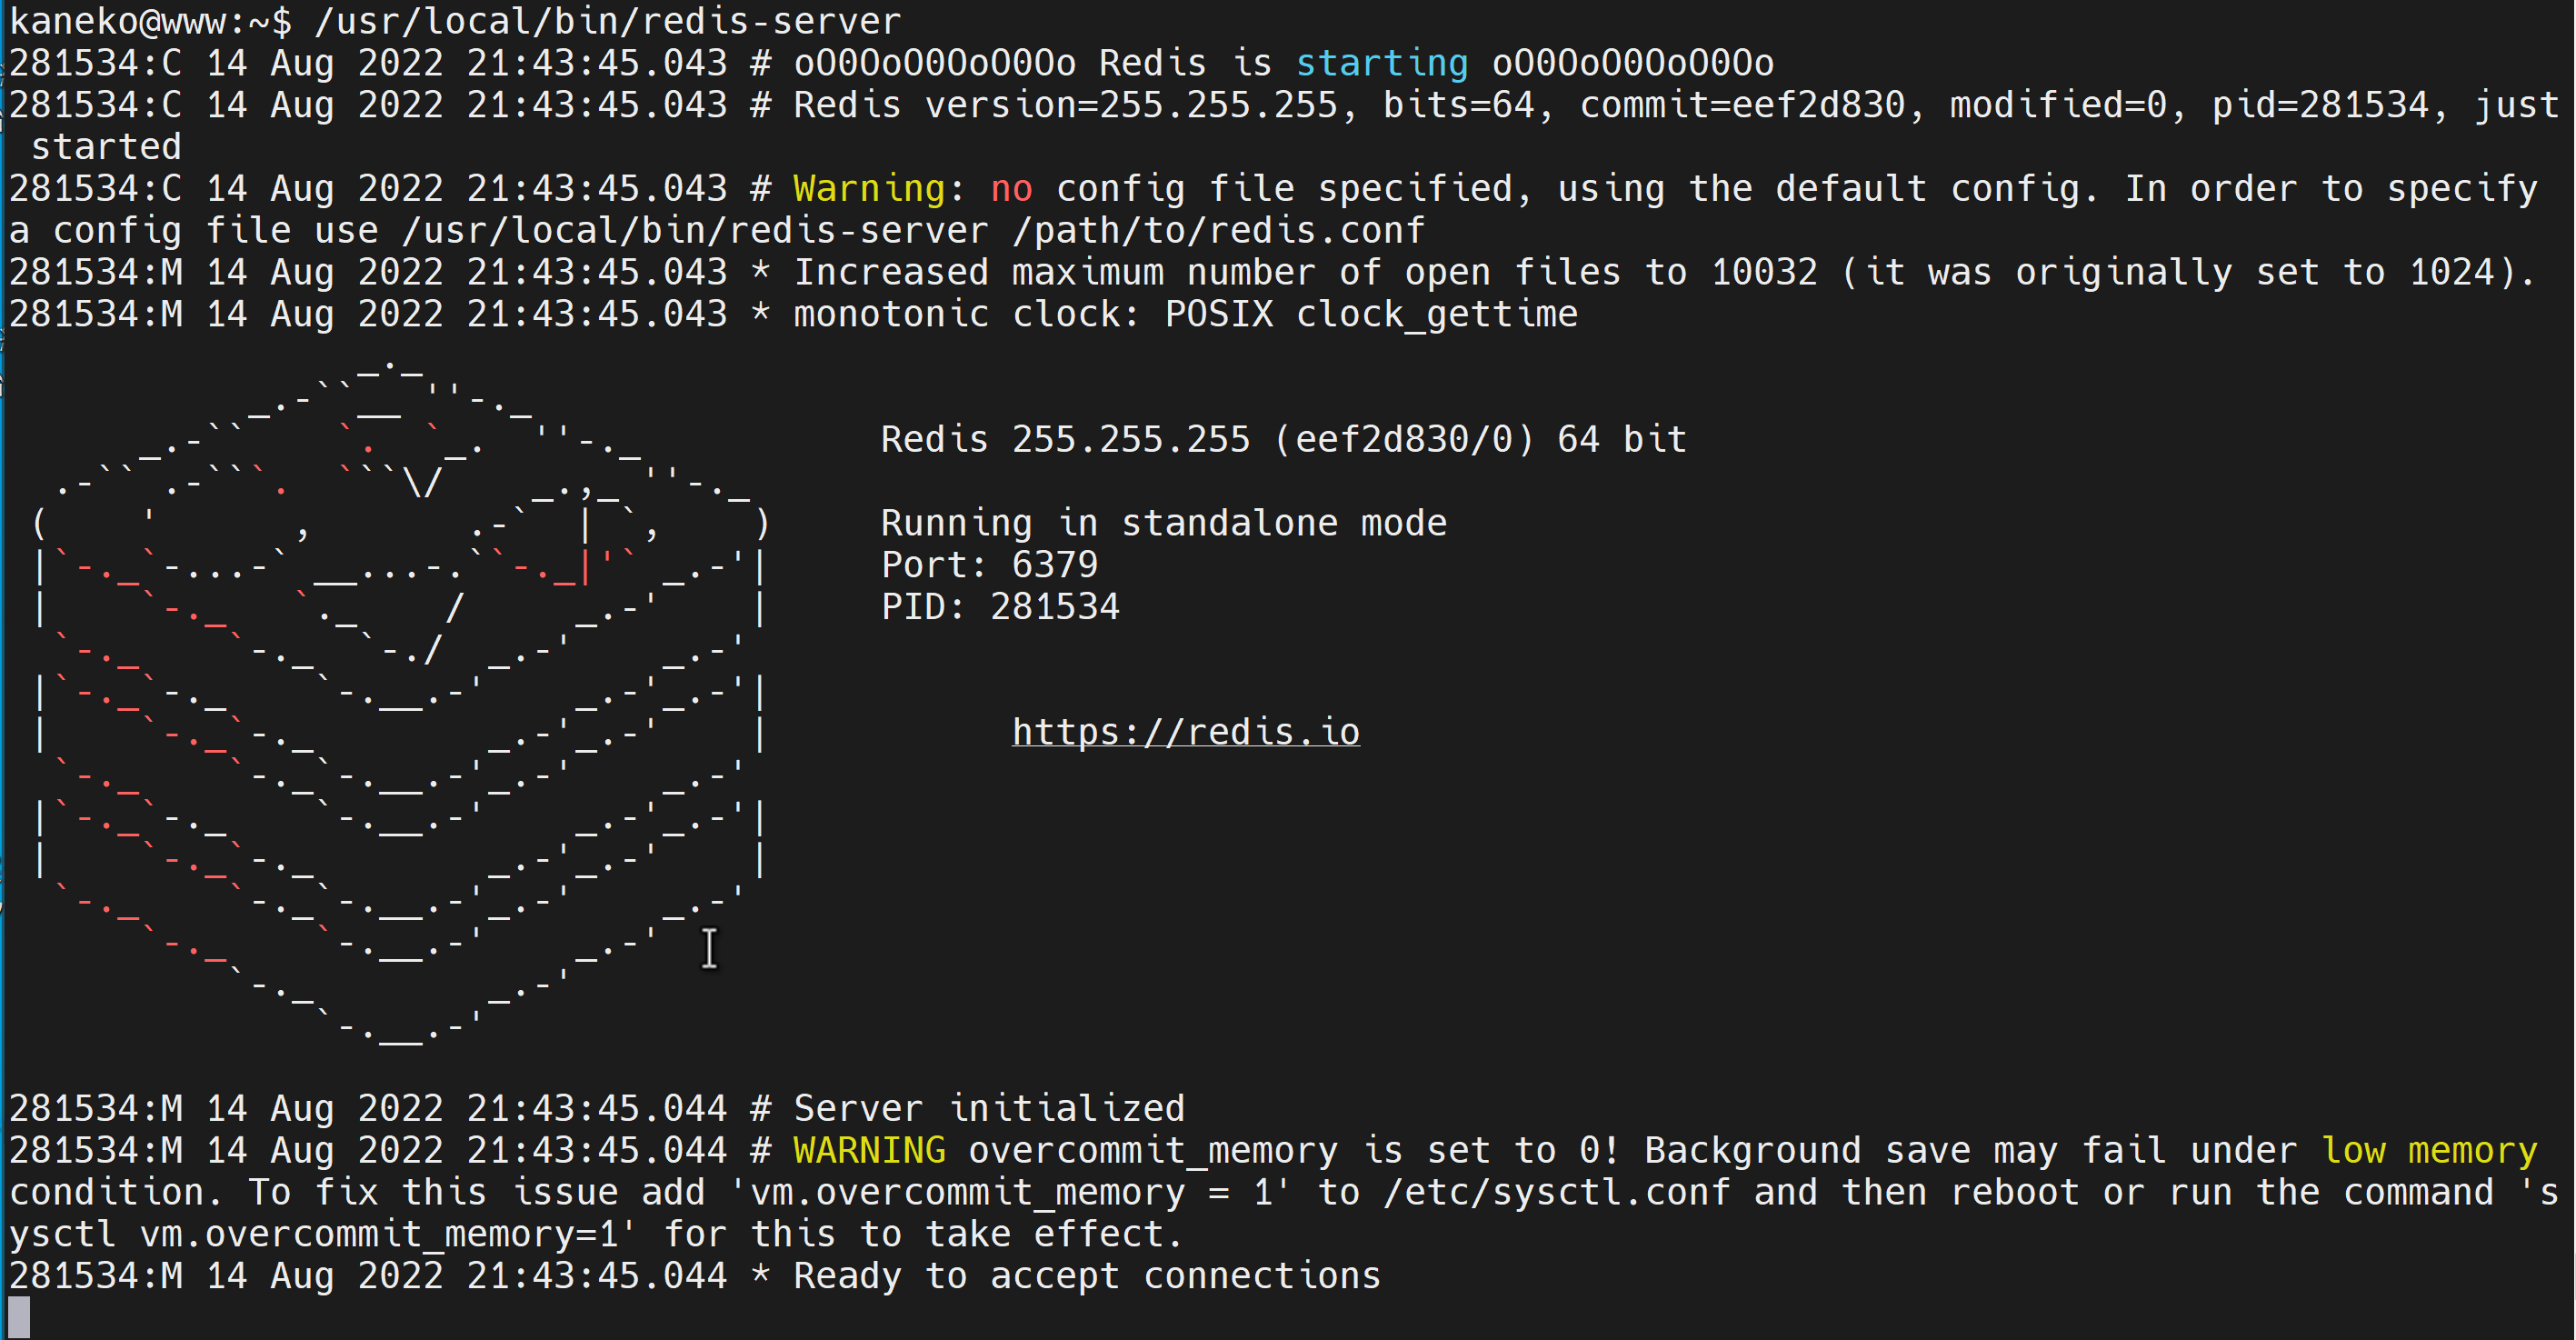Viewport: 2576px width, 1340px height.
Task: Click the yellow 'WARNING' overcommit_memory text
Action: point(868,1150)
